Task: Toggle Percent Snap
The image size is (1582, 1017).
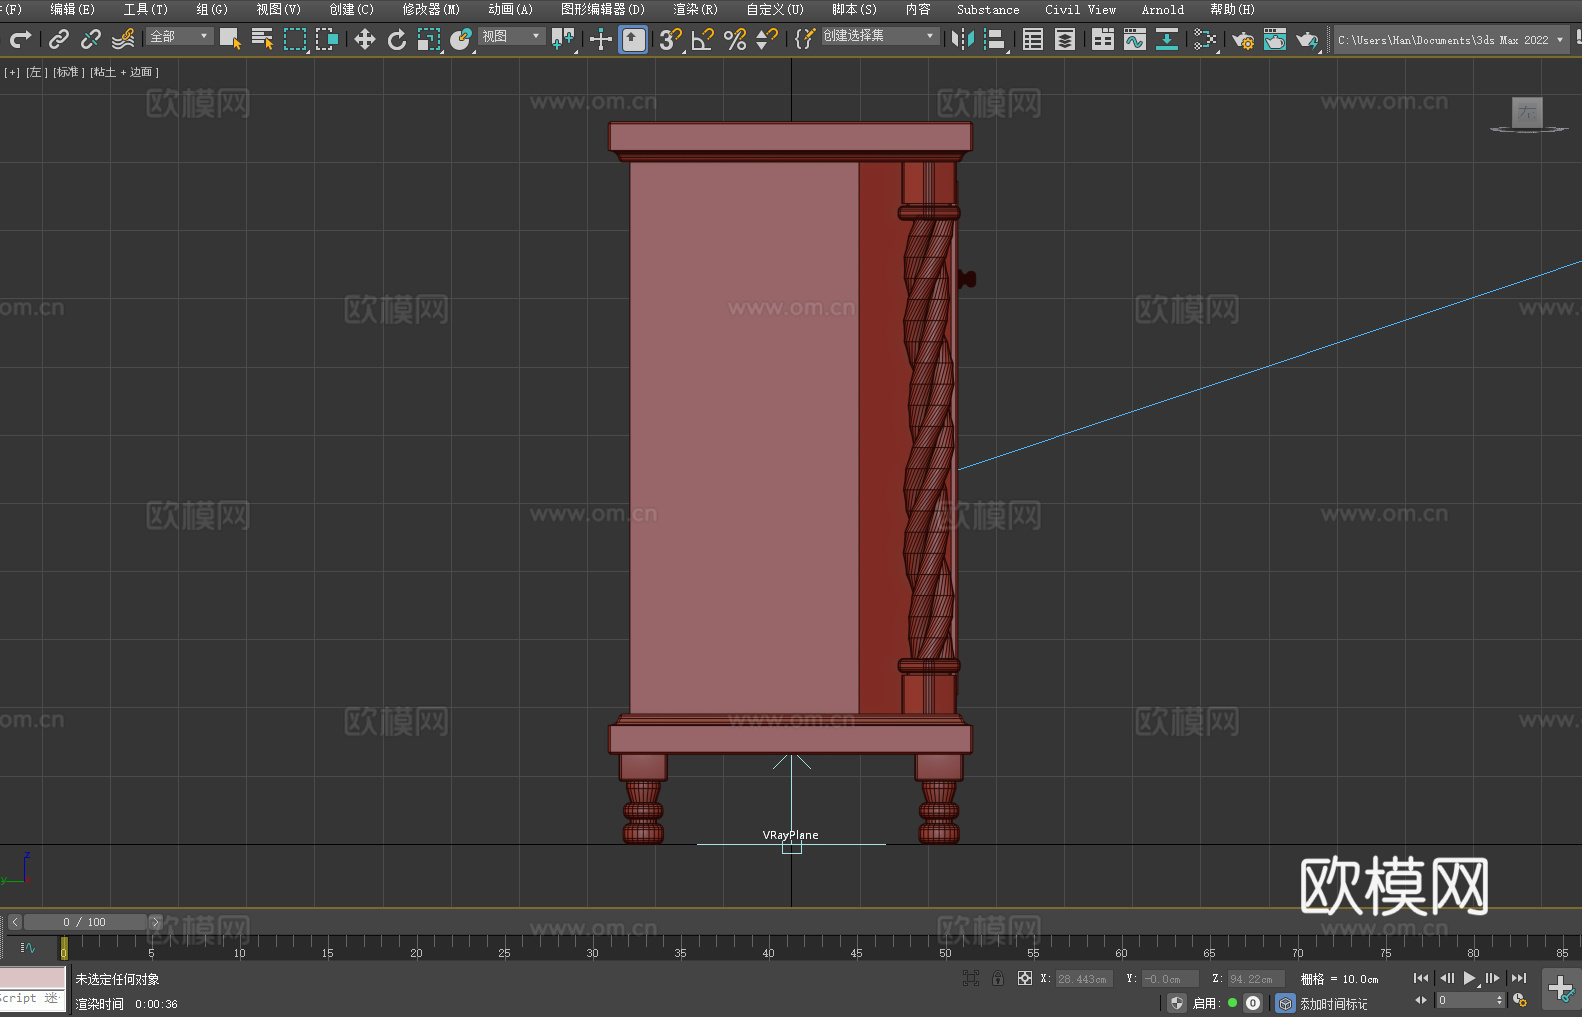Action: [735, 39]
